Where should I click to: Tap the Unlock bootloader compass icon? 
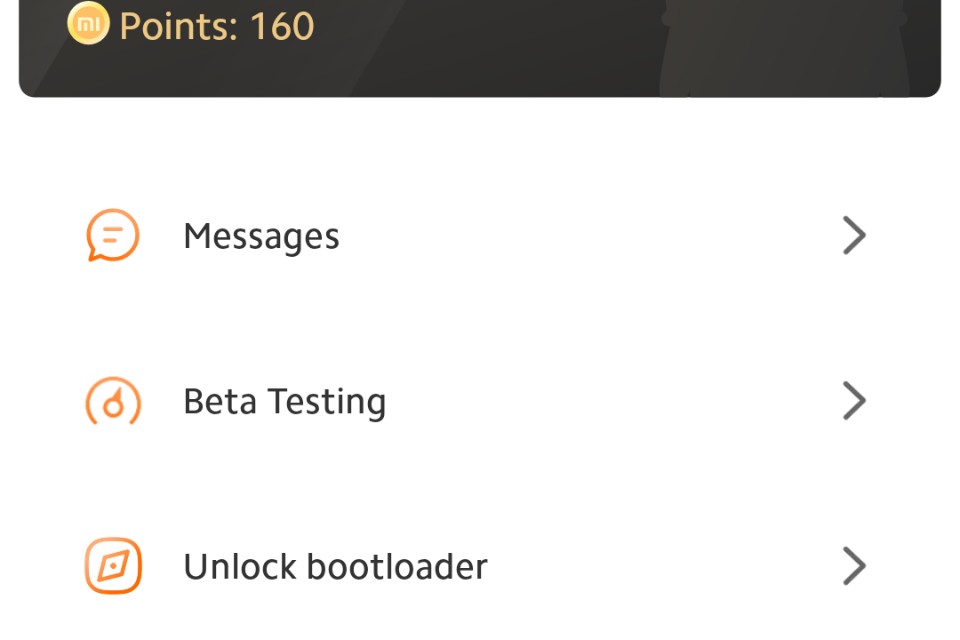coord(113,566)
